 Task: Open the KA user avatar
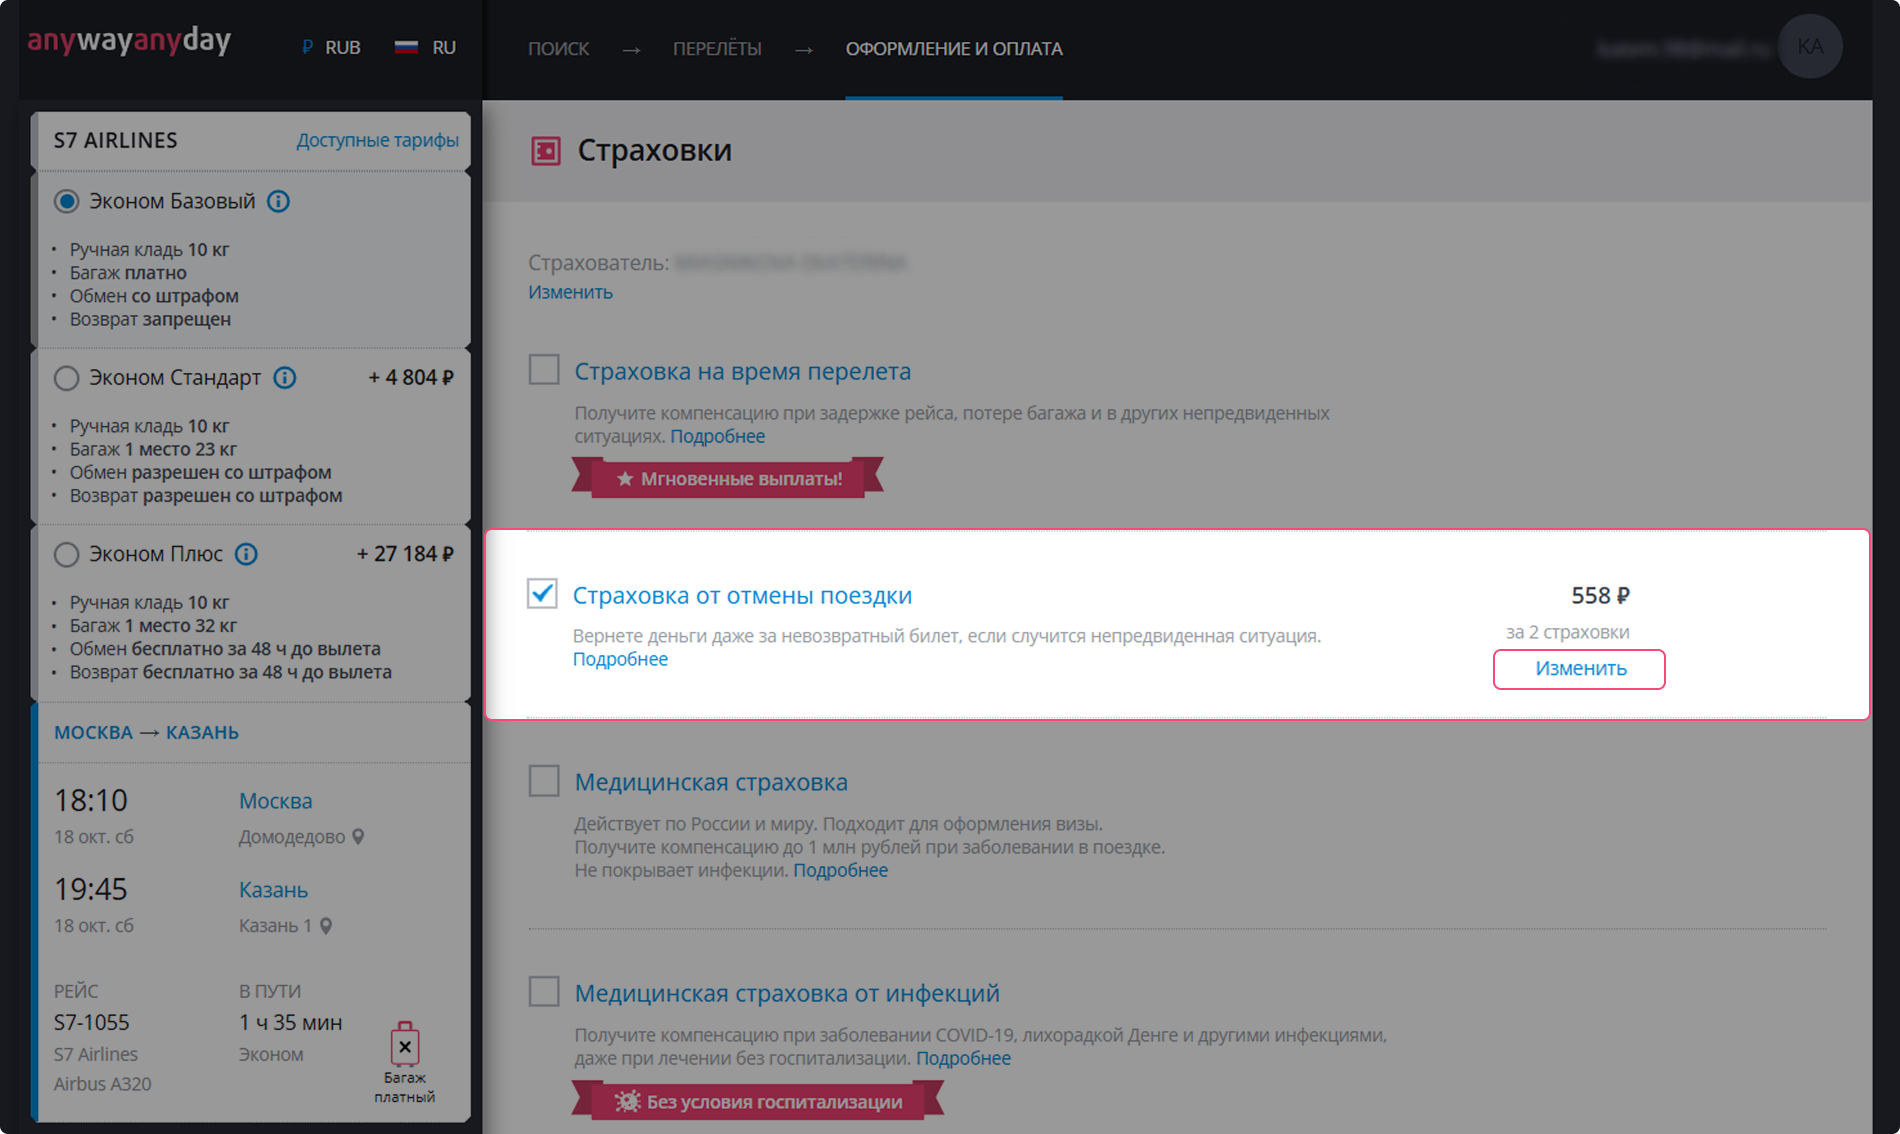tap(1809, 47)
